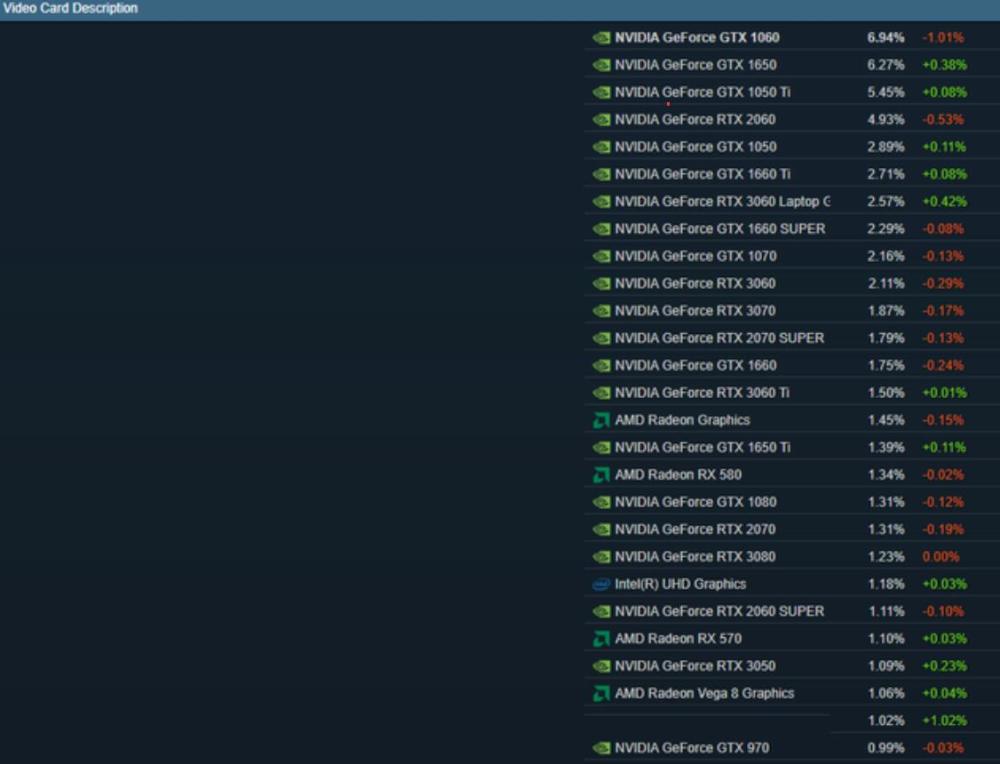
Task: Click the NVIDIA icon on the GTX 1080 row
Action: click(x=601, y=503)
